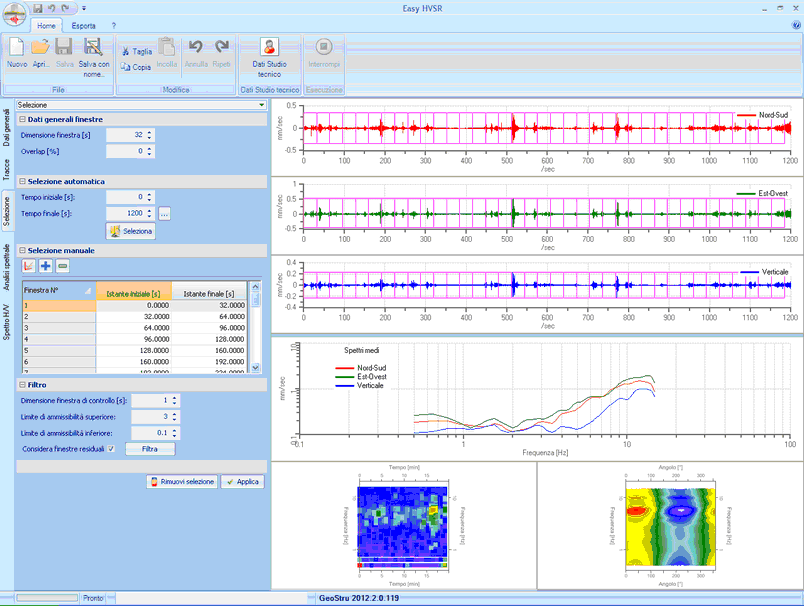804x606 pixels.
Task: Click the Nord-Sud red waveform plot
Action: tap(546, 128)
